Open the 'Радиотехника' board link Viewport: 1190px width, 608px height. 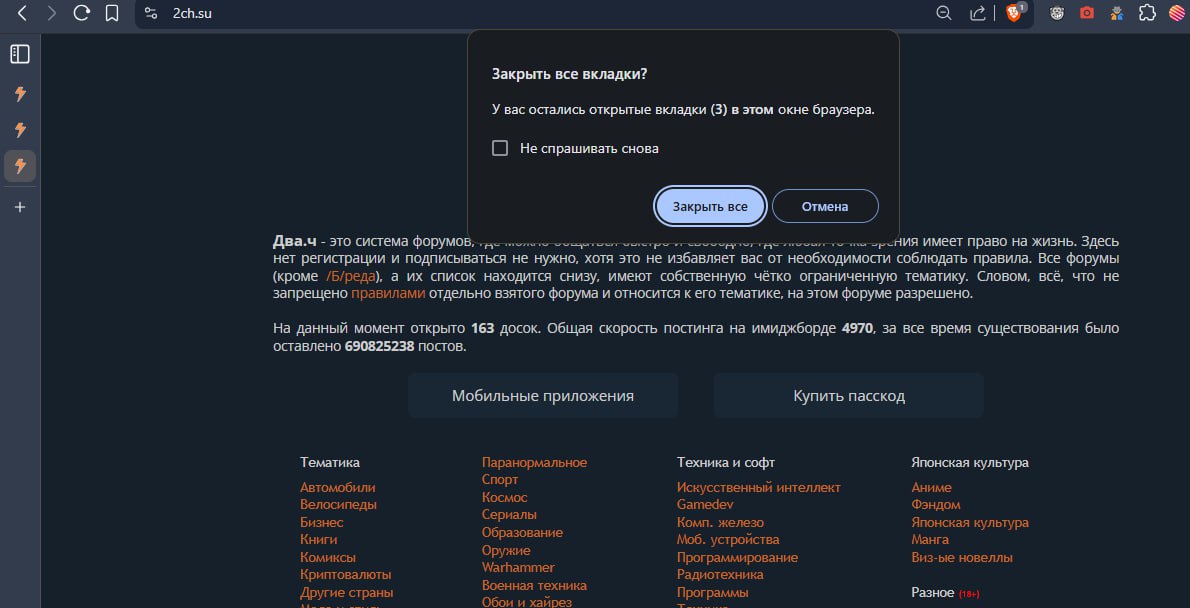720,575
